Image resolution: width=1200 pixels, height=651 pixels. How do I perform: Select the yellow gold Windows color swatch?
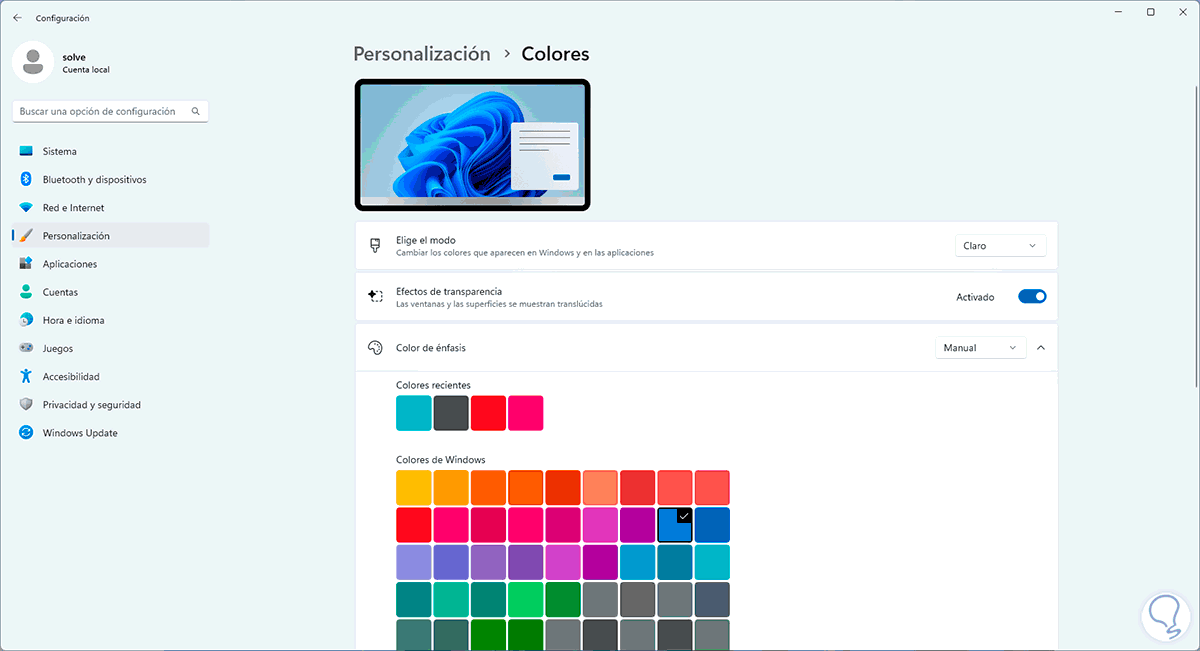click(x=414, y=488)
